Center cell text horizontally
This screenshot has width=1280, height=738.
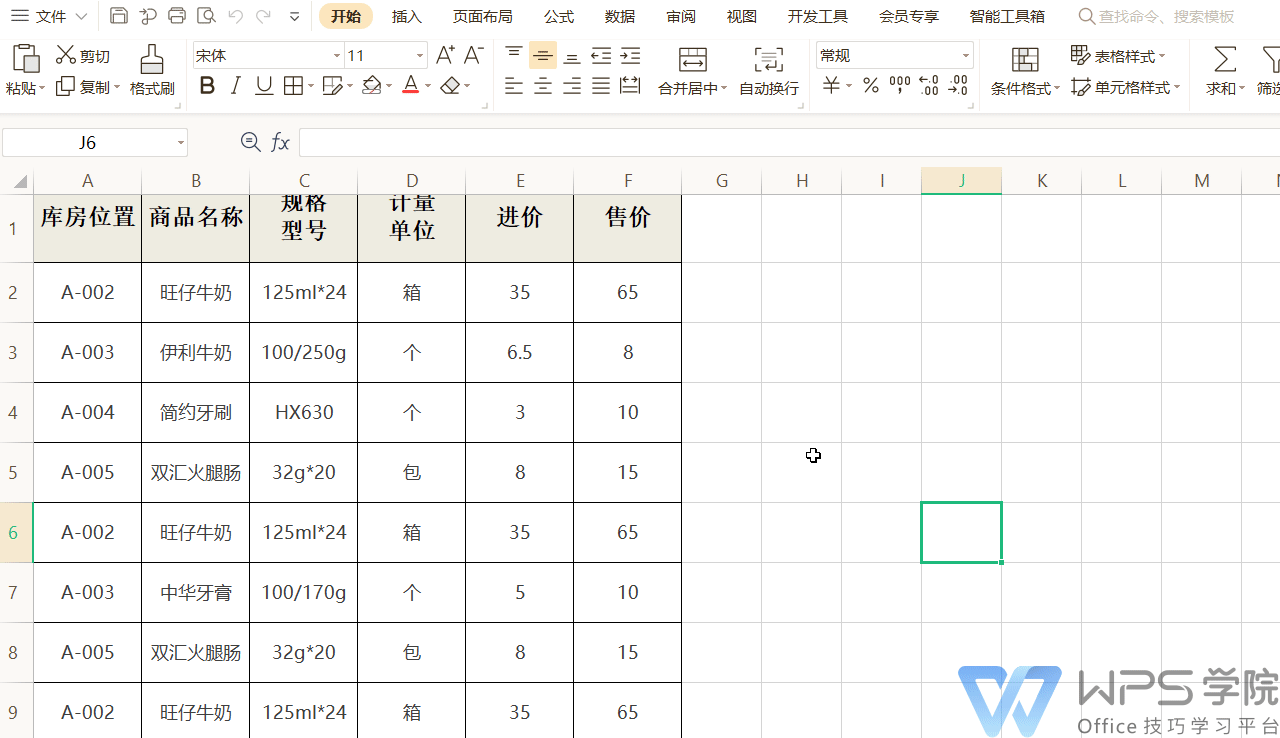point(543,87)
